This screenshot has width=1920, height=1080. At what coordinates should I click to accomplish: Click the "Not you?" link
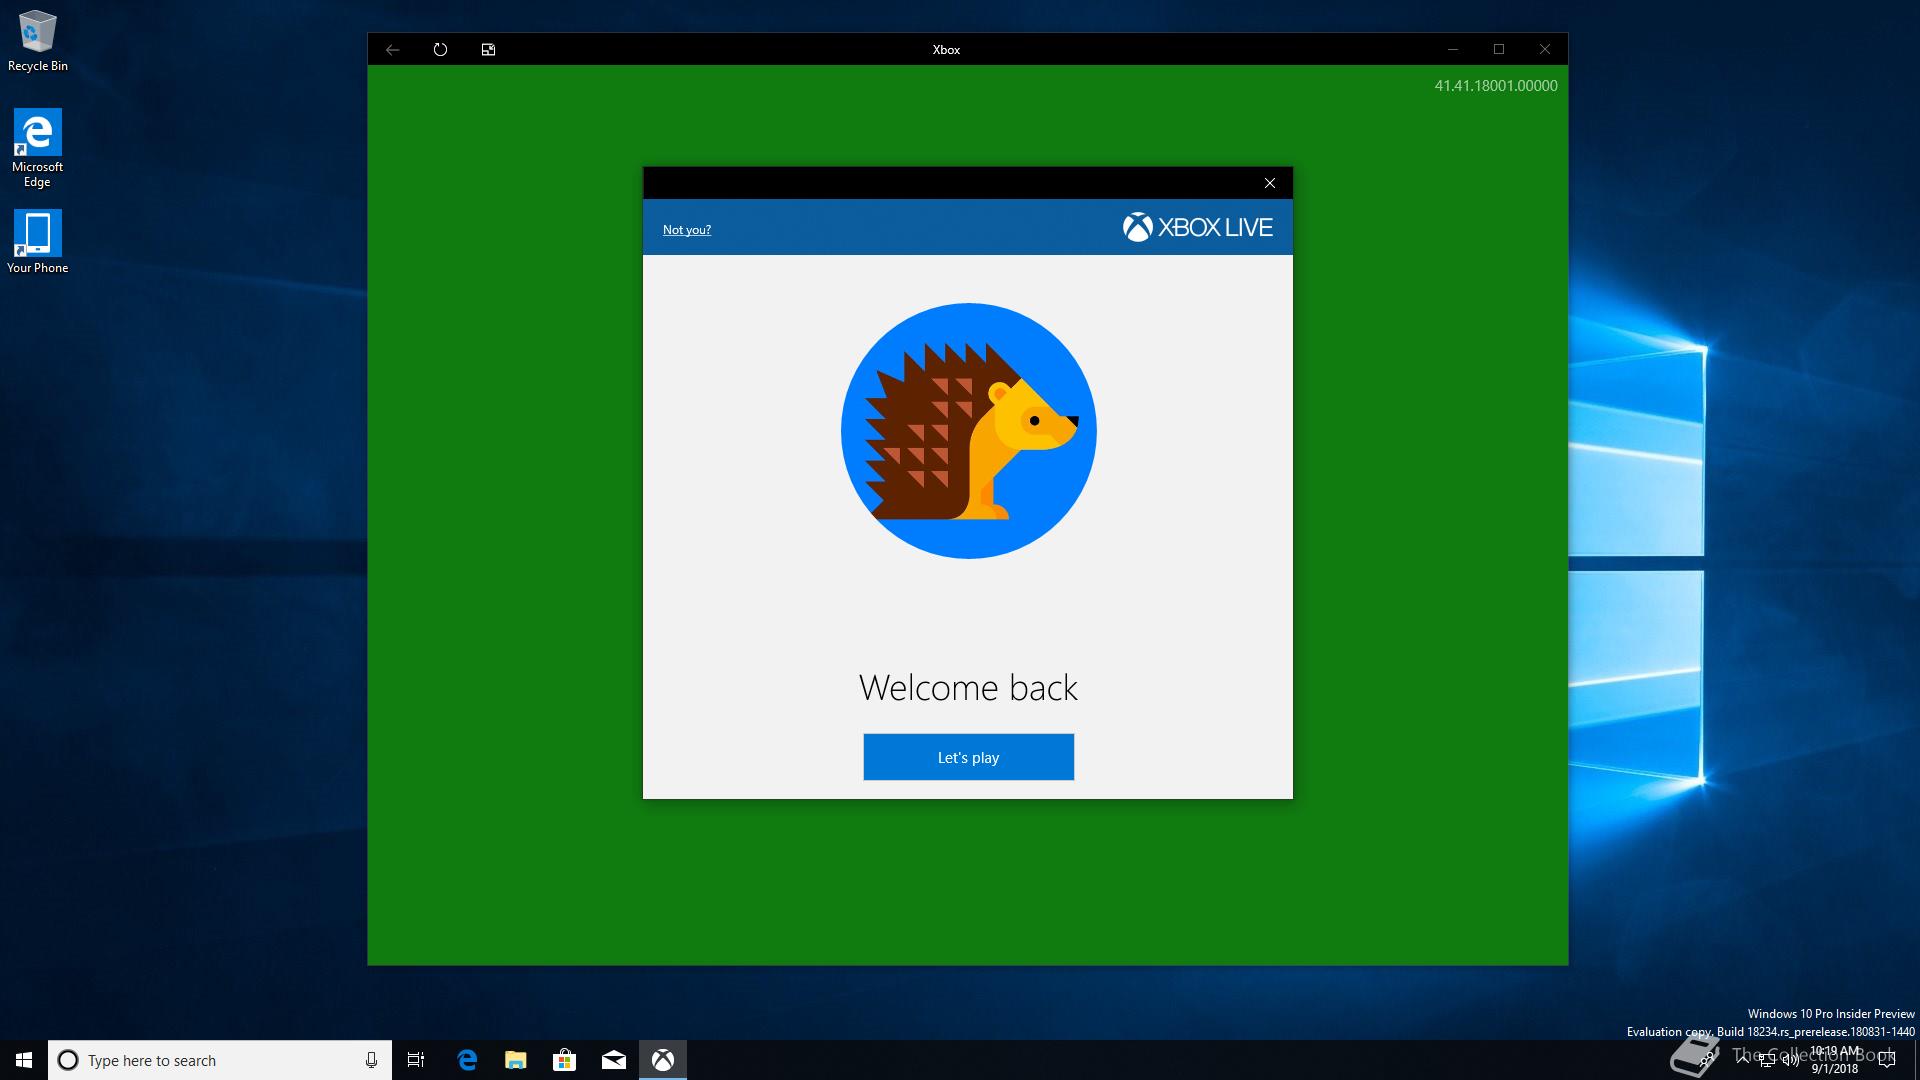click(x=687, y=230)
